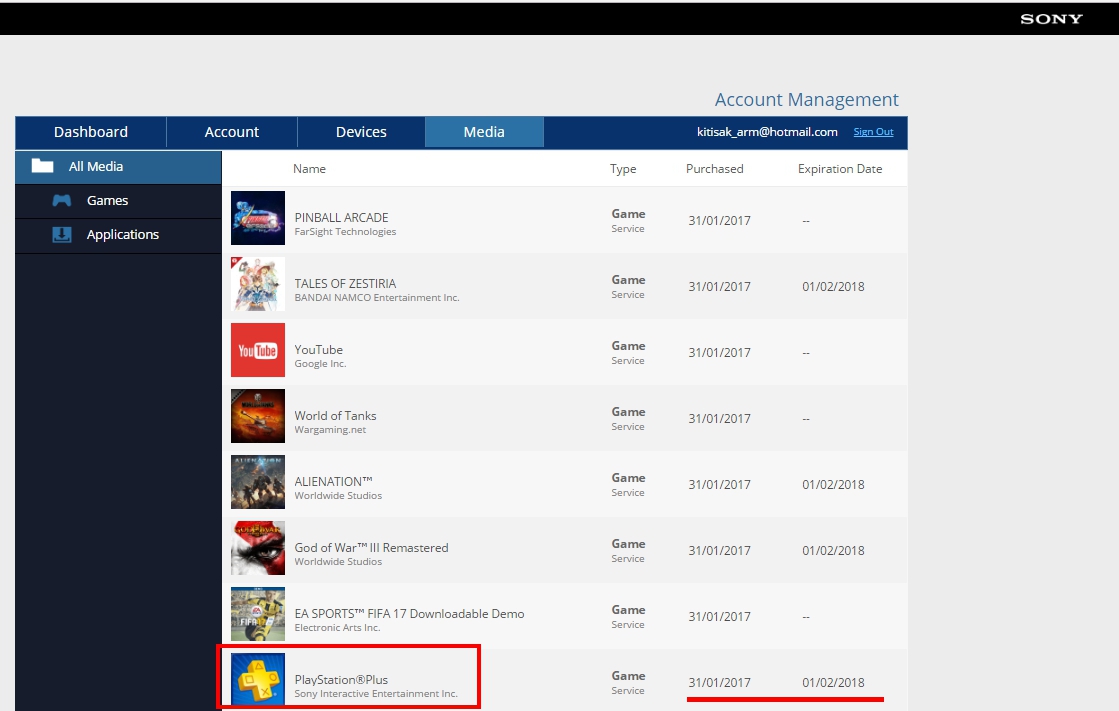
Task: Click the Games controller icon
Action: click(62, 201)
